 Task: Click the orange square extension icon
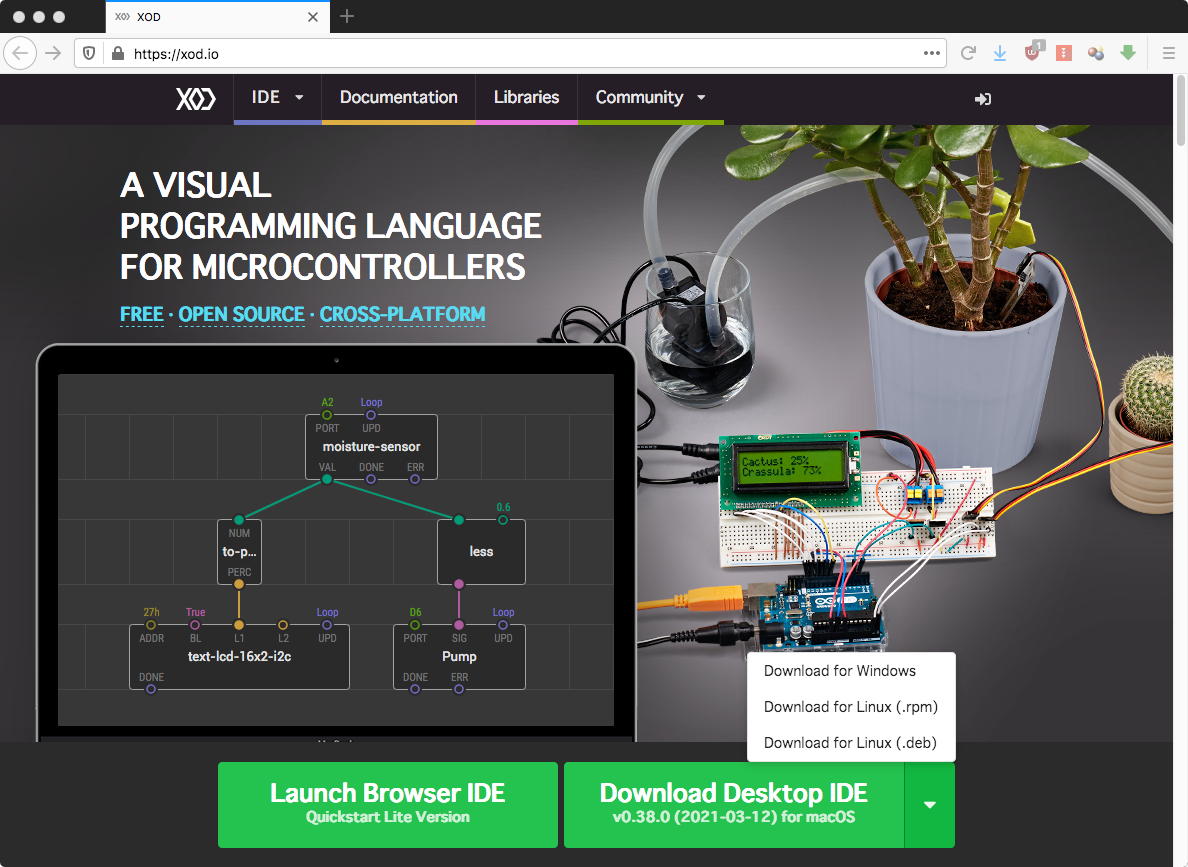point(1064,53)
